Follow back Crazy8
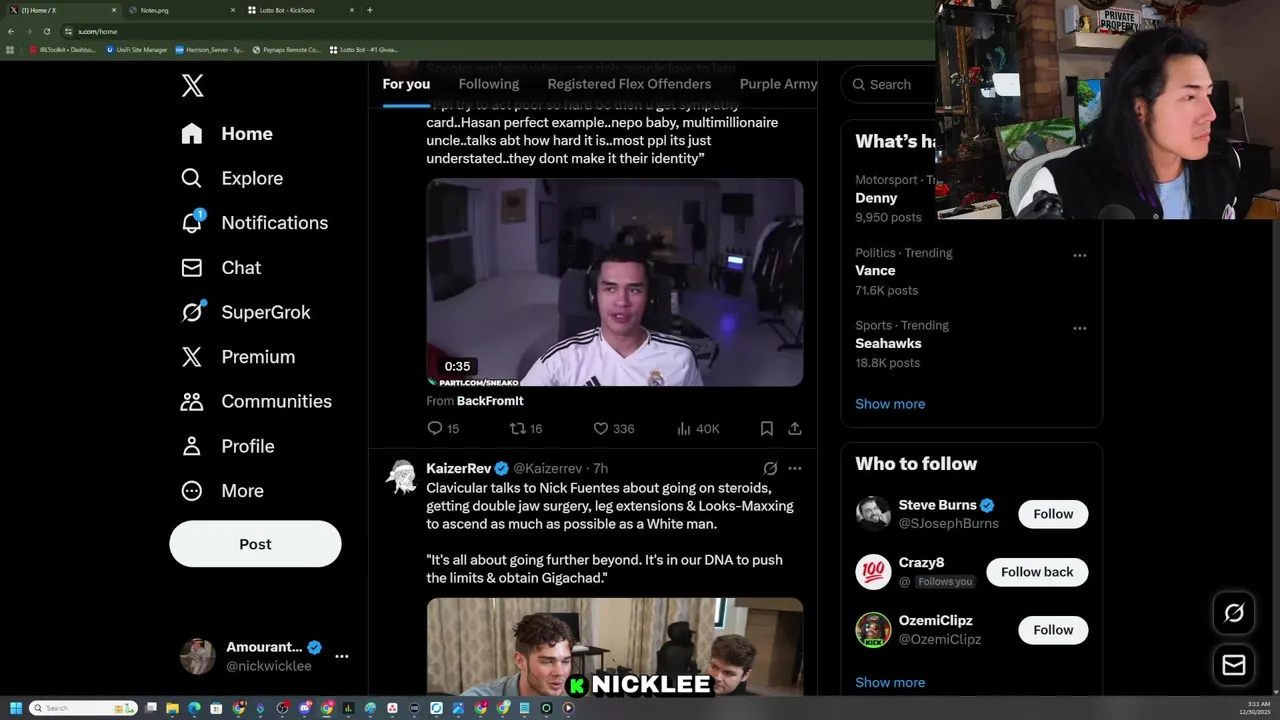The height and width of the screenshot is (720, 1280). point(1037,572)
